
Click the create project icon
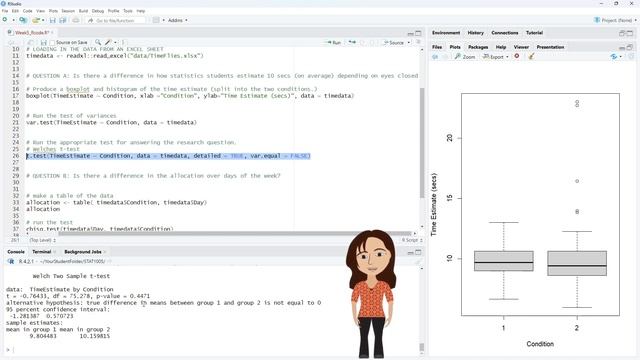(x=23, y=20)
